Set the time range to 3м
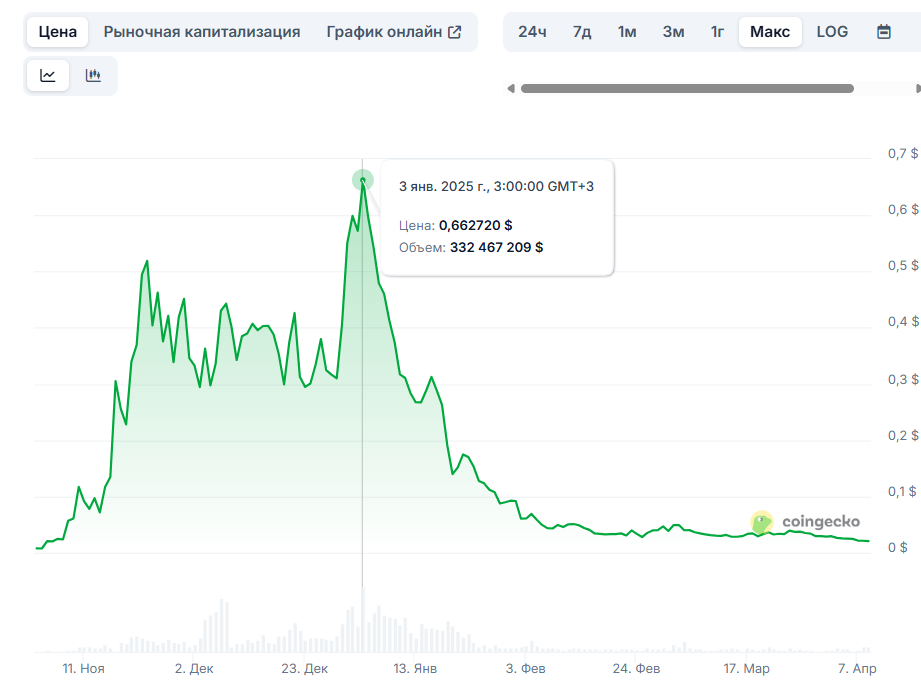Image resolution: width=921 pixels, height=695 pixels. coord(673,32)
